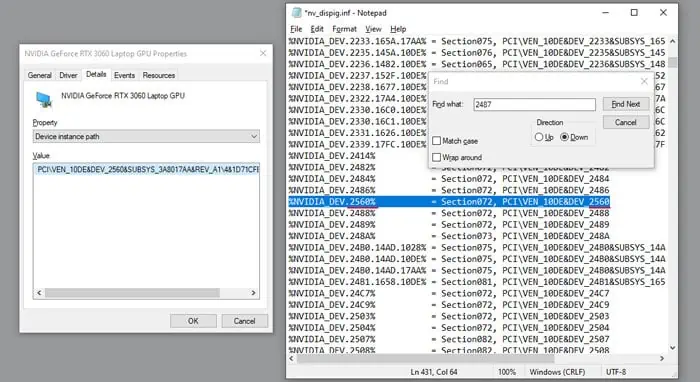
Task: Select the Up direction radio button
Action: pyautogui.click(x=539, y=137)
